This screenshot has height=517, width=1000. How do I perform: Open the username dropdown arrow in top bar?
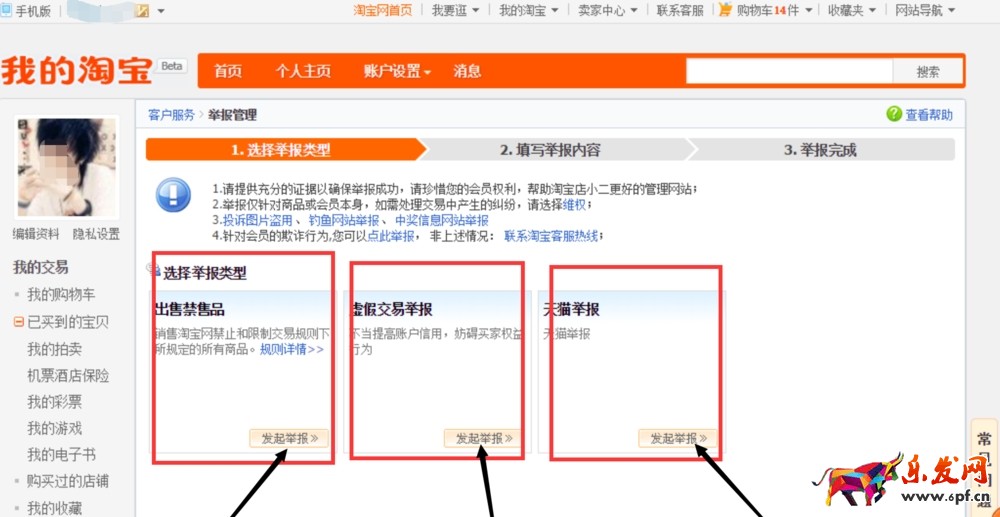pyautogui.click(x=161, y=11)
